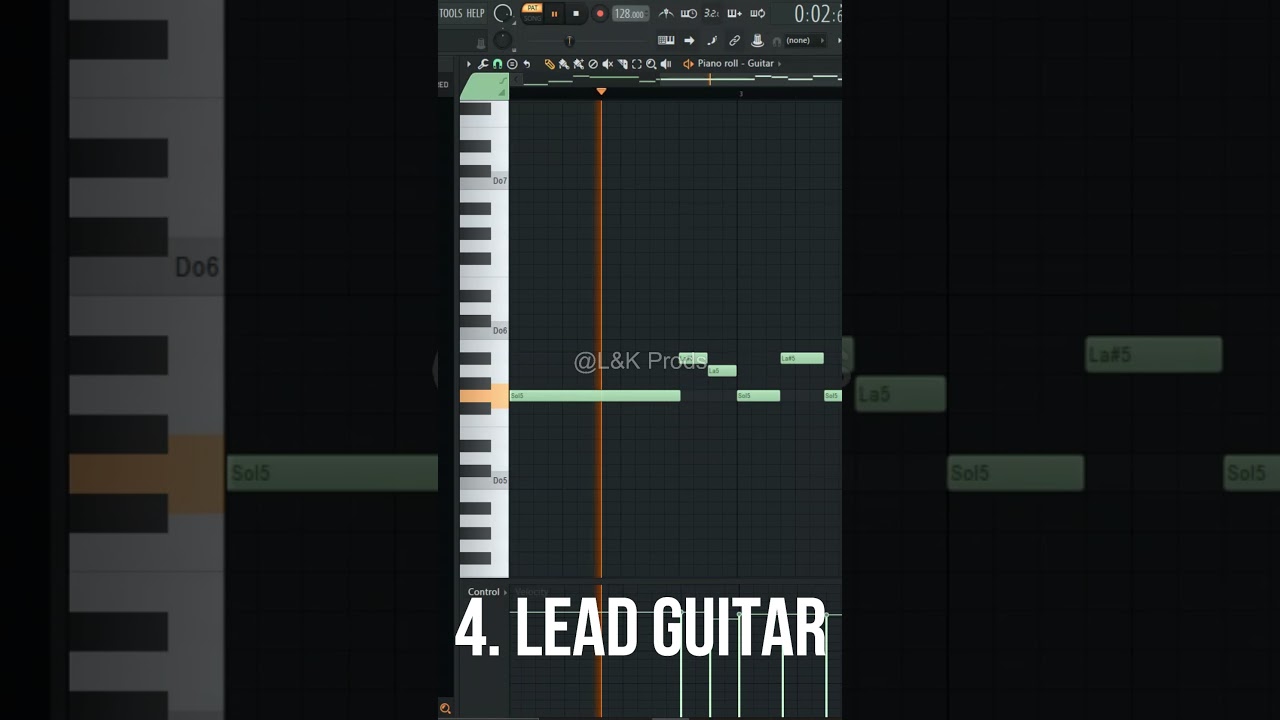Click the gray global snap magnet icon
Image resolution: width=1280 pixels, height=720 pixels.
(x=777, y=41)
